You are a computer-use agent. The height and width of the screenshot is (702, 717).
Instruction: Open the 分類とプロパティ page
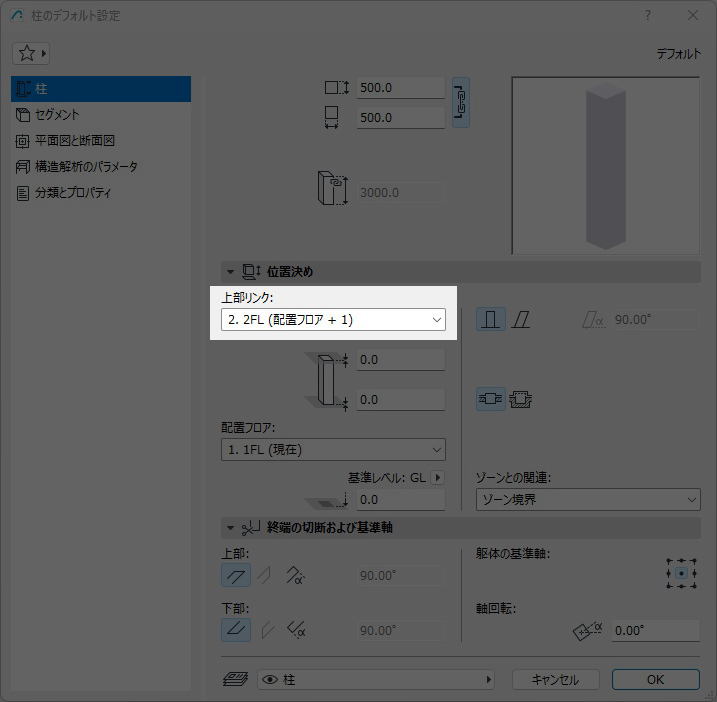[x=73, y=193]
